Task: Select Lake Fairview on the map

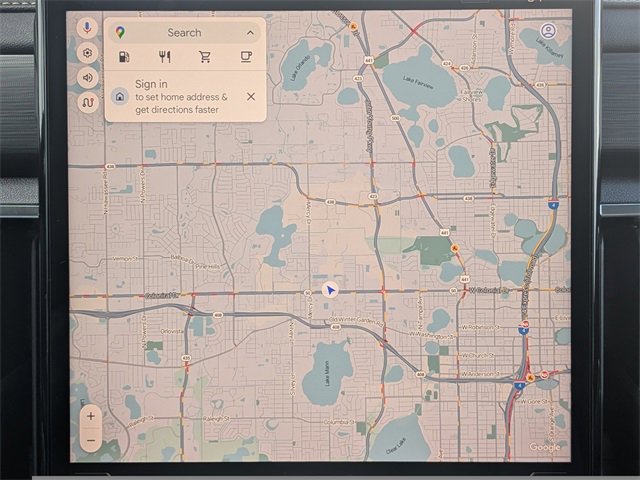Action: [419, 82]
